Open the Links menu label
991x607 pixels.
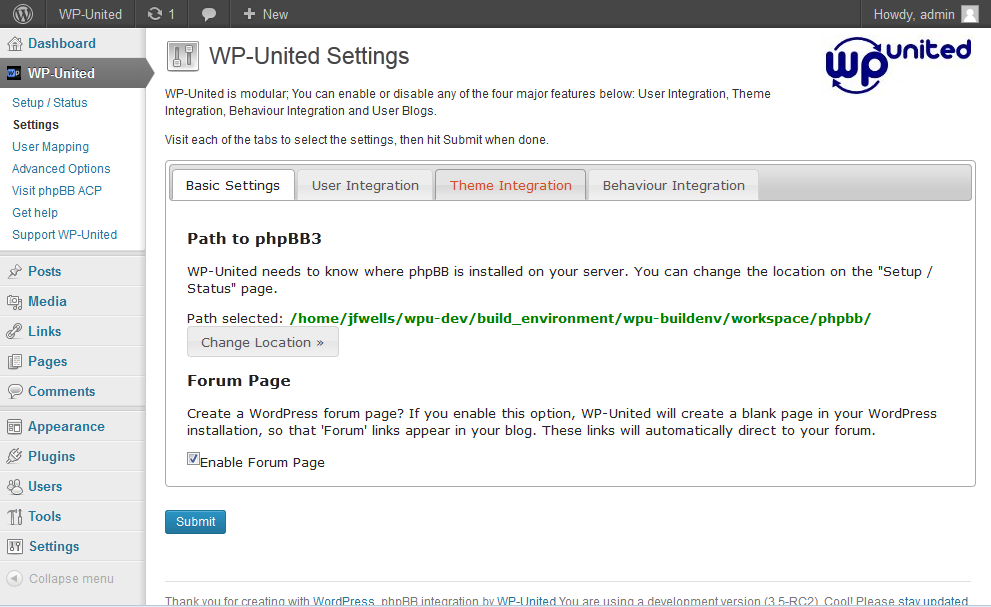coord(45,331)
